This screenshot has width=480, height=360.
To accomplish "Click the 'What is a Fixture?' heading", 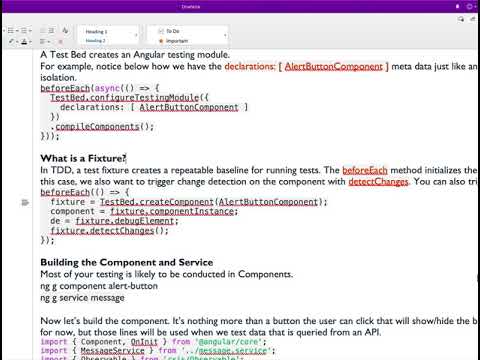I will tap(83, 158).
